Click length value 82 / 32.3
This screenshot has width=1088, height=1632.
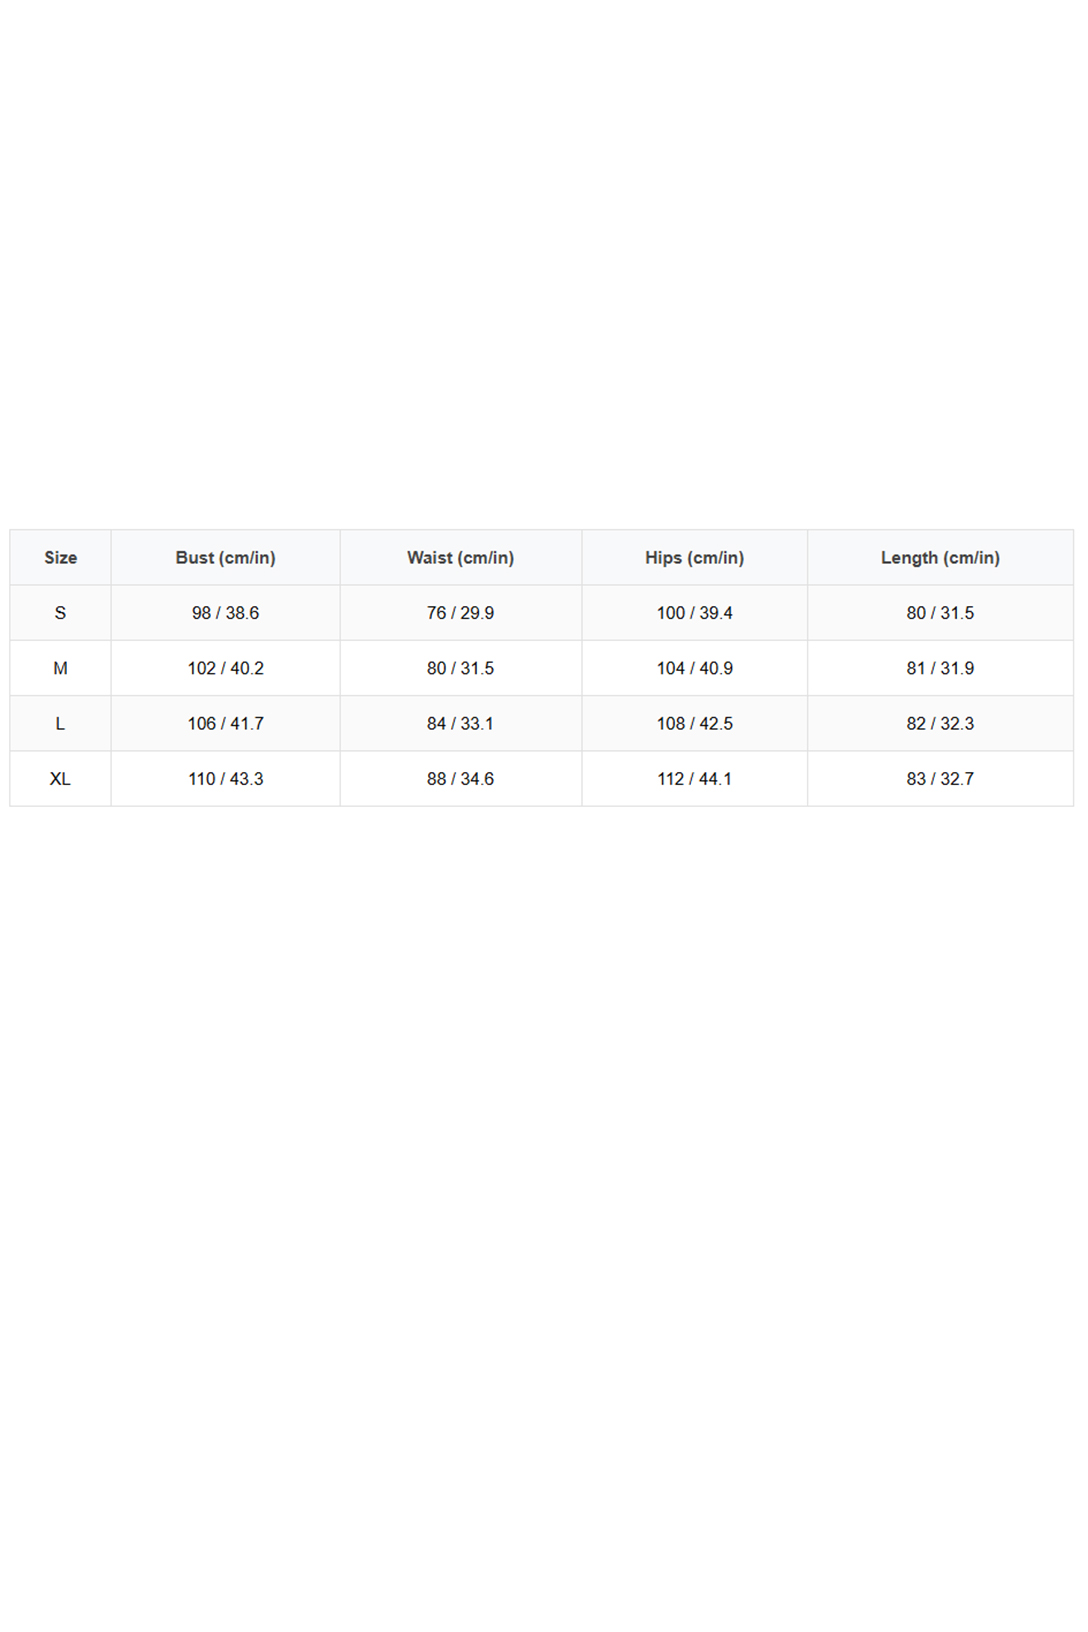pos(940,723)
